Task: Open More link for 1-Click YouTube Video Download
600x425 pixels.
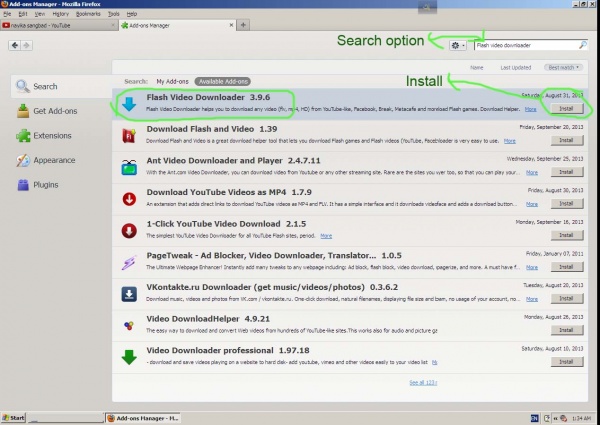Action: click(x=326, y=236)
